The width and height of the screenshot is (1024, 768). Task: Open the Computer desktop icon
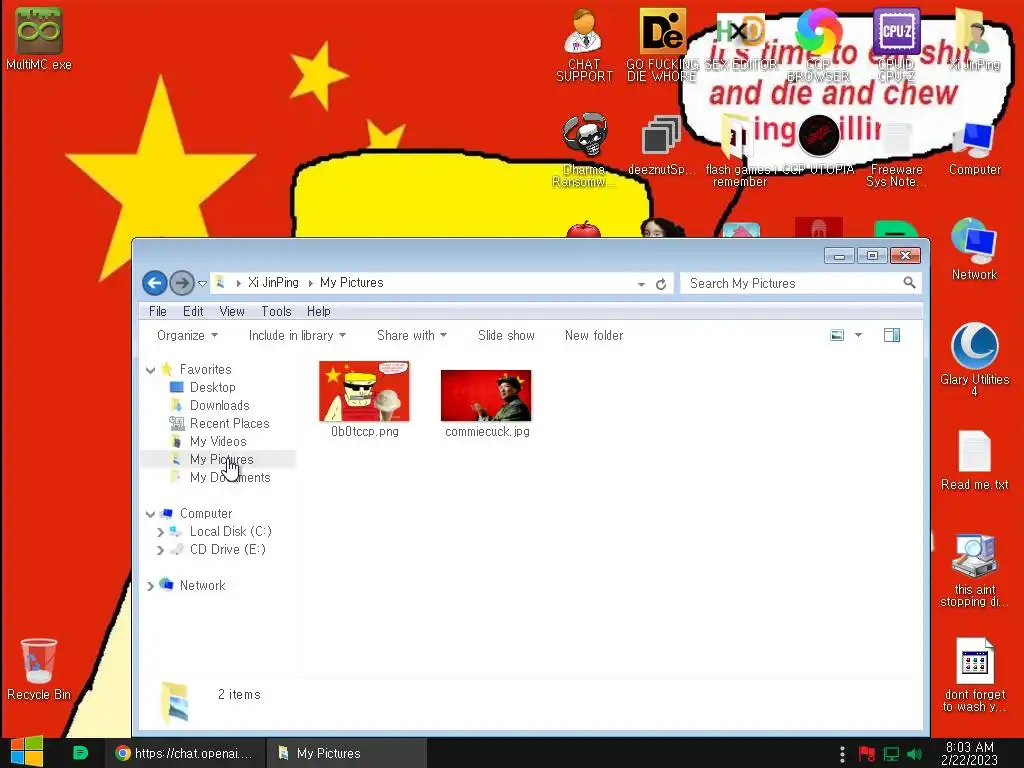tap(974, 148)
